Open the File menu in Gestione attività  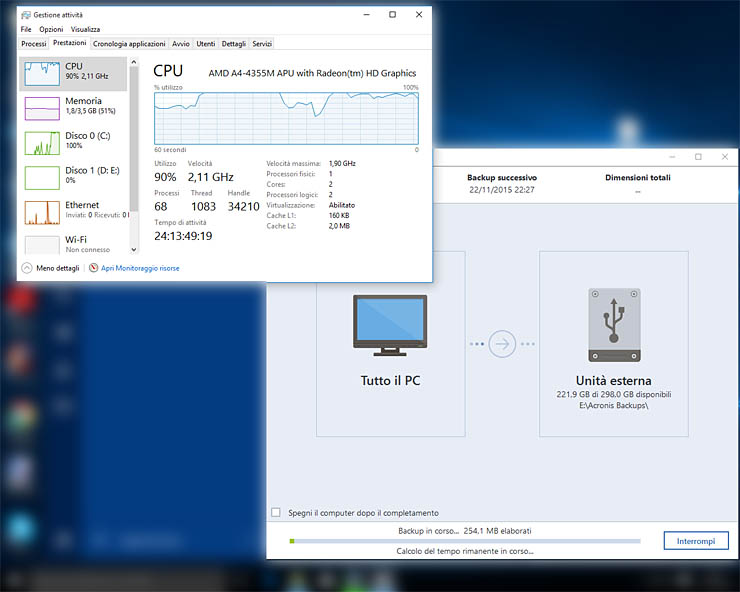click(x=26, y=29)
